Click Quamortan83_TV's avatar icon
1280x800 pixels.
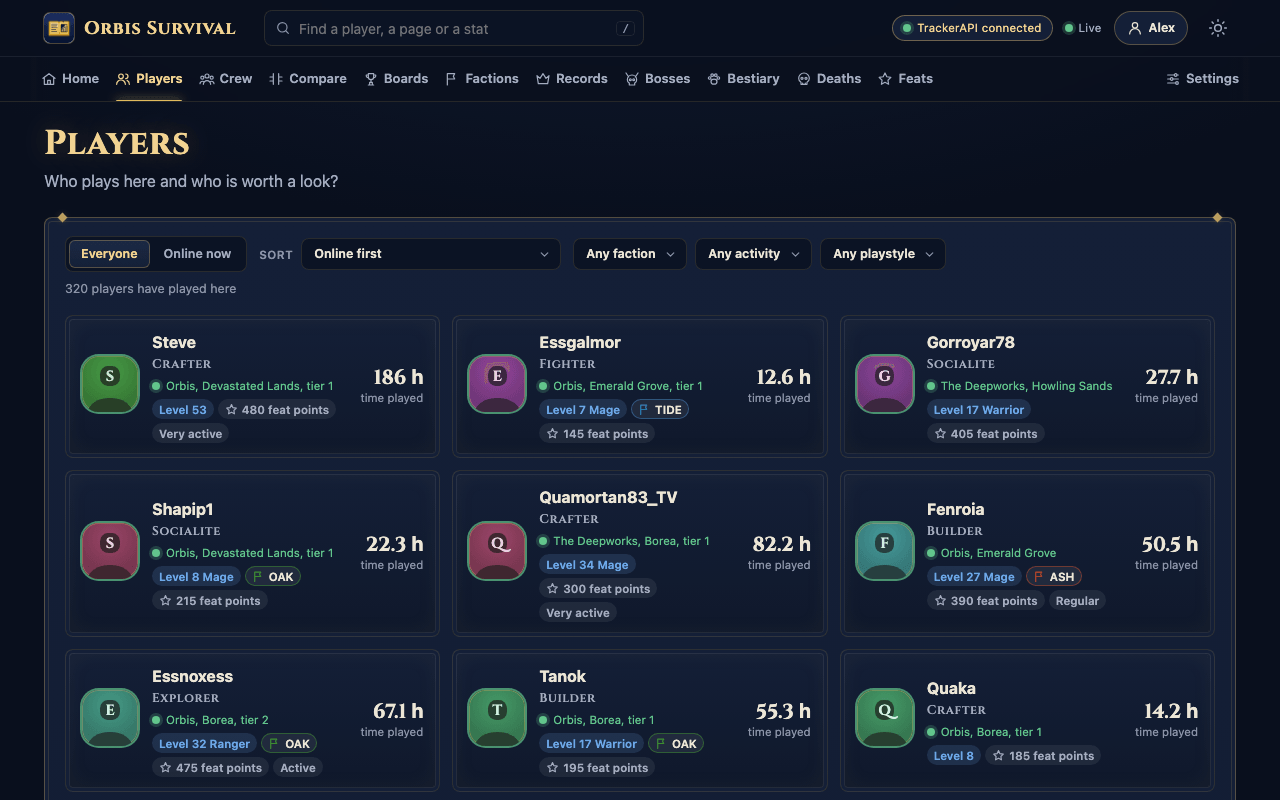pyautogui.click(x=497, y=551)
